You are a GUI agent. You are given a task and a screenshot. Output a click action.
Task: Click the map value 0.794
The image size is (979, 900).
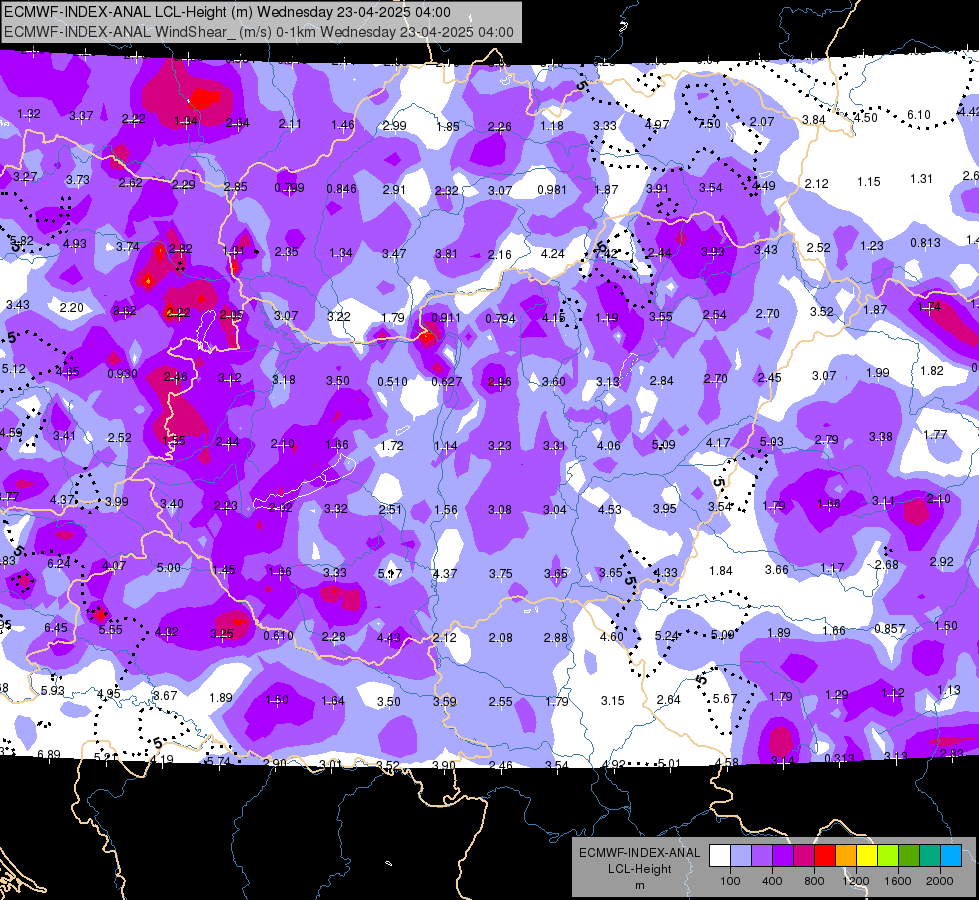pos(500,319)
